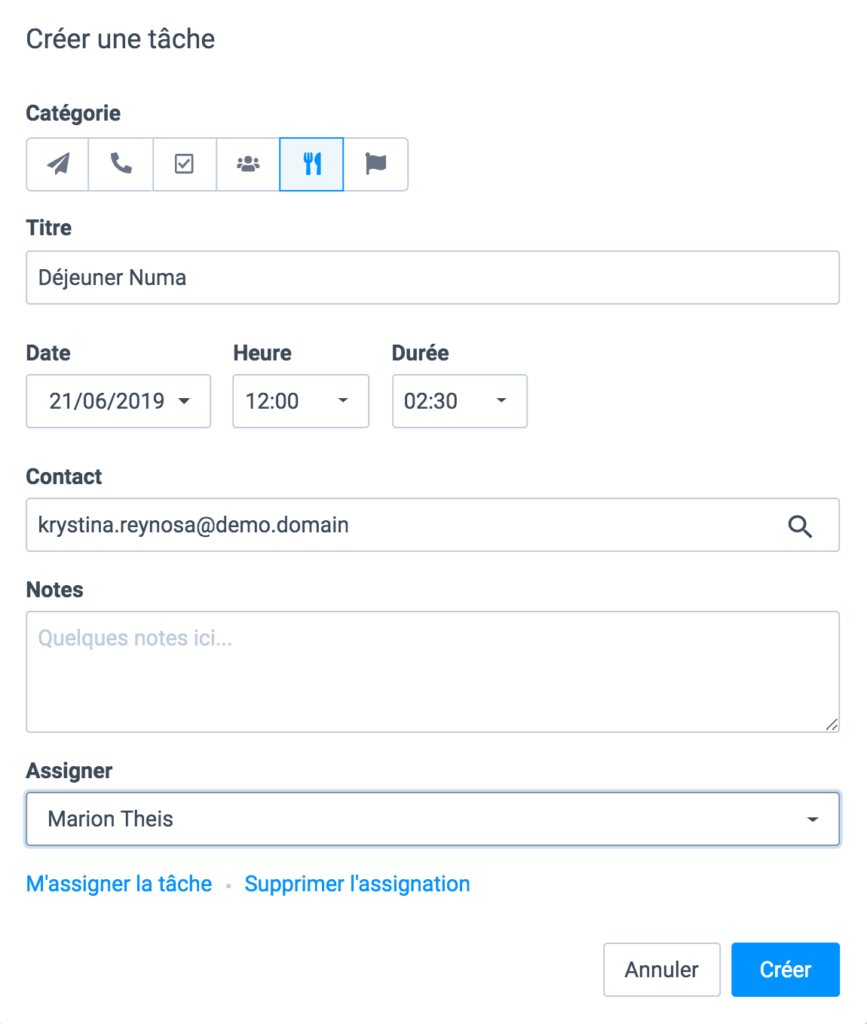Click the contact search magnifier icon

[800, 526]
